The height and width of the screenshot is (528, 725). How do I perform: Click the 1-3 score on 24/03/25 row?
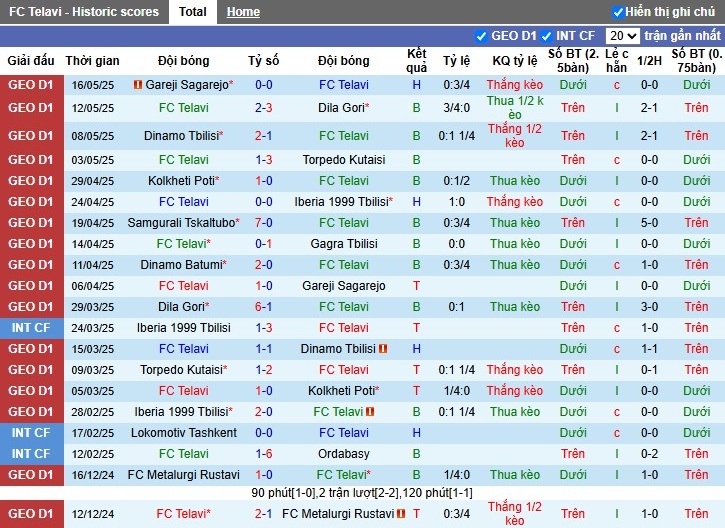tap(264, 327)
